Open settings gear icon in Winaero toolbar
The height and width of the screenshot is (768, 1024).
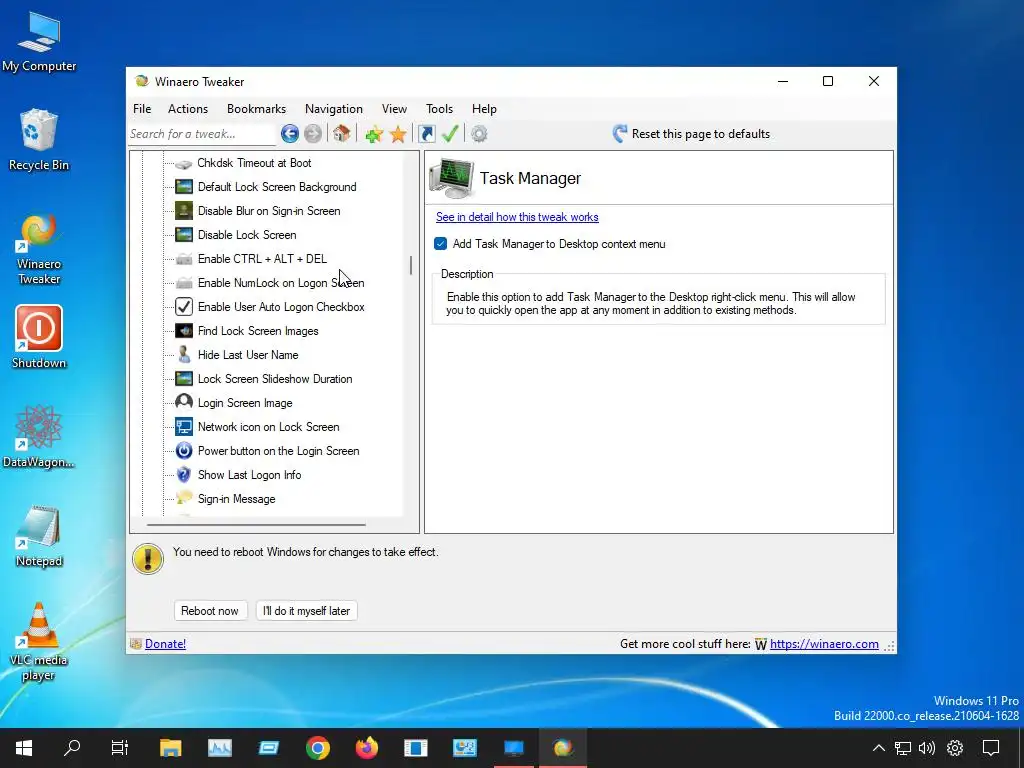(x=479, y=134)
